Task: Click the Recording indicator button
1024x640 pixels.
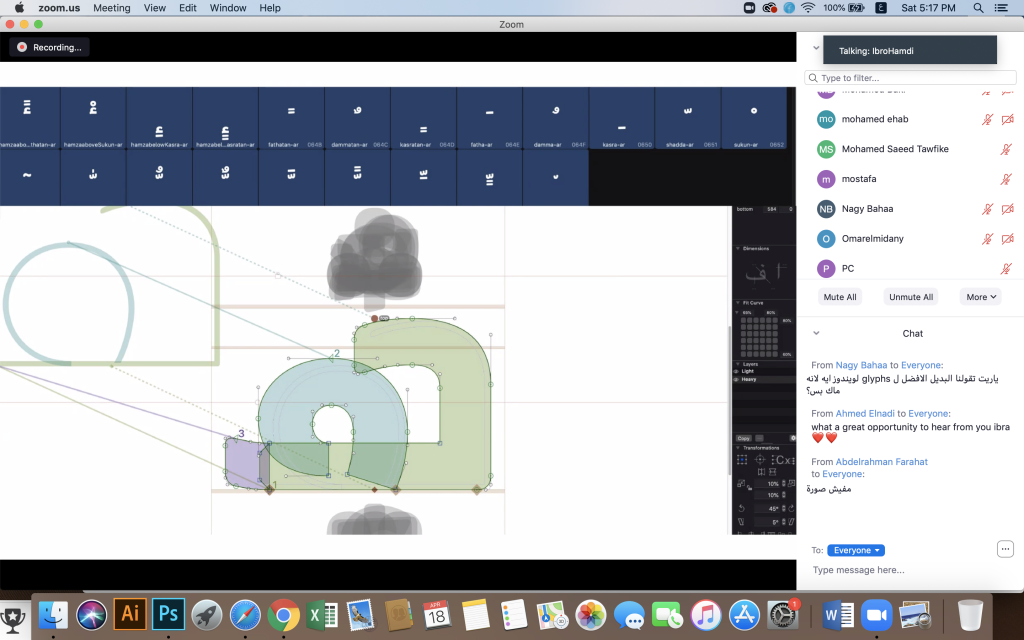Action: point(50,47)
